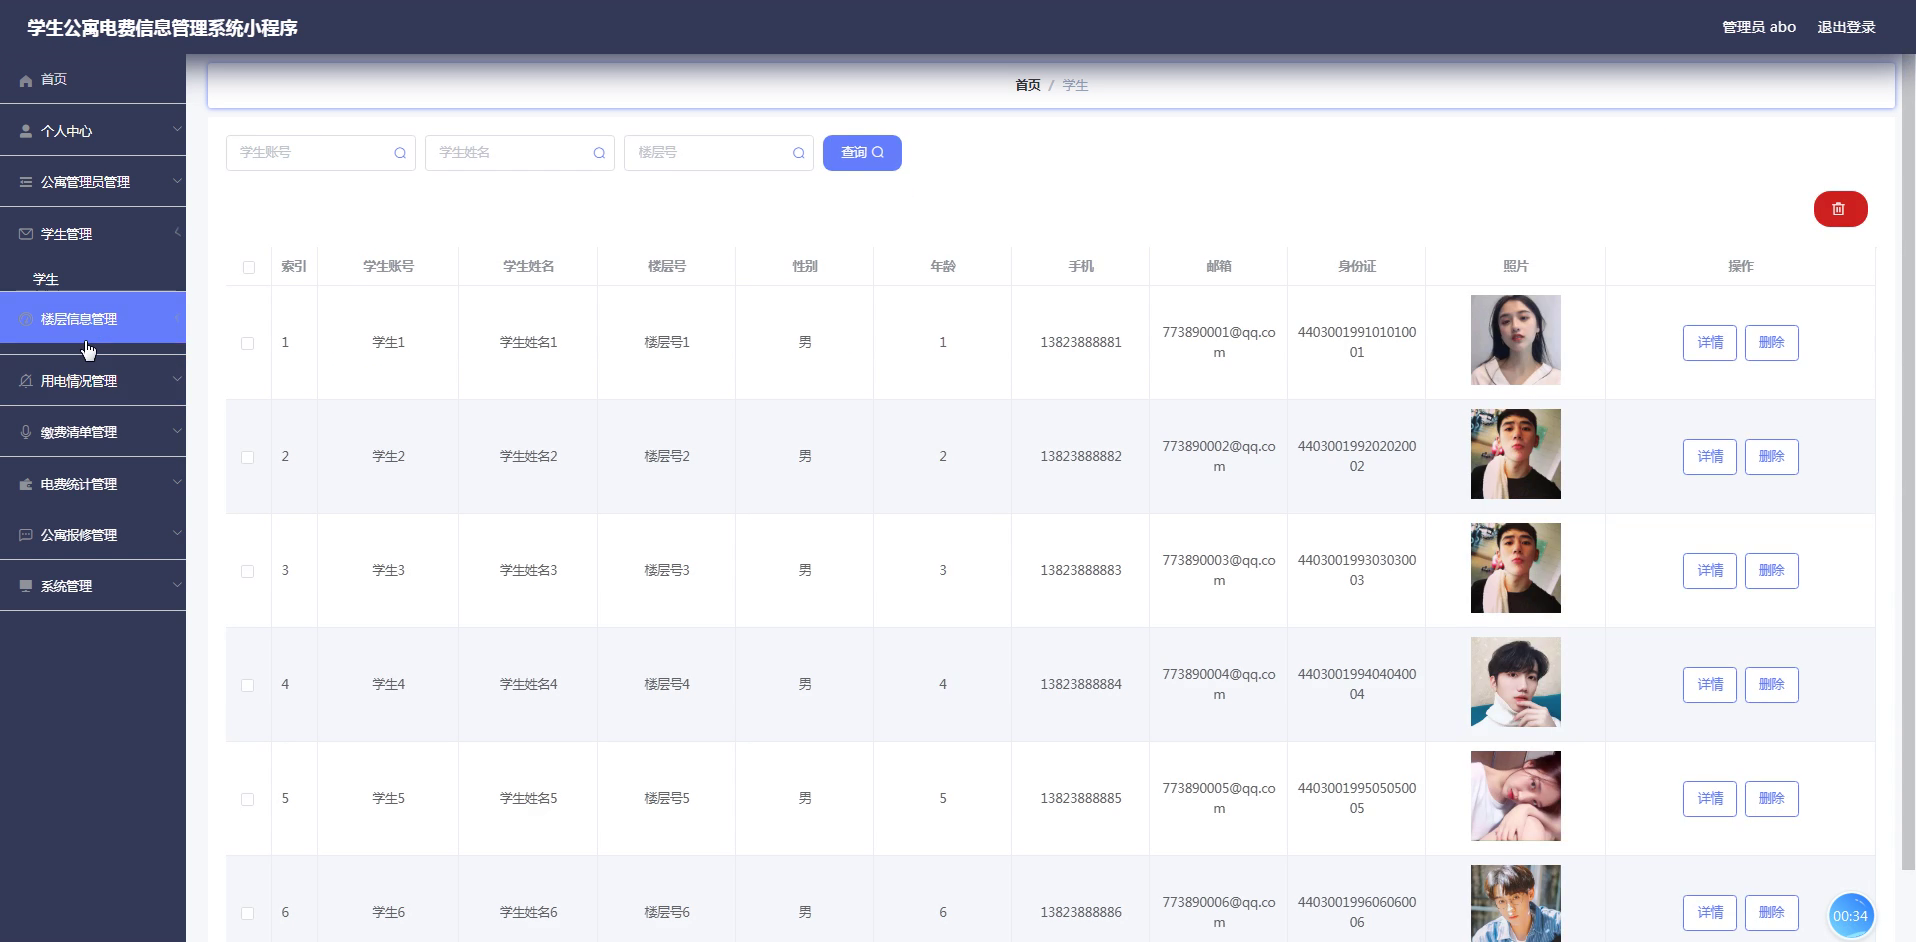Image resolution: width=1916 pixels, height=942 pixels.
Task: Click the blue 查询 search button
Action: tap(862, 153)
